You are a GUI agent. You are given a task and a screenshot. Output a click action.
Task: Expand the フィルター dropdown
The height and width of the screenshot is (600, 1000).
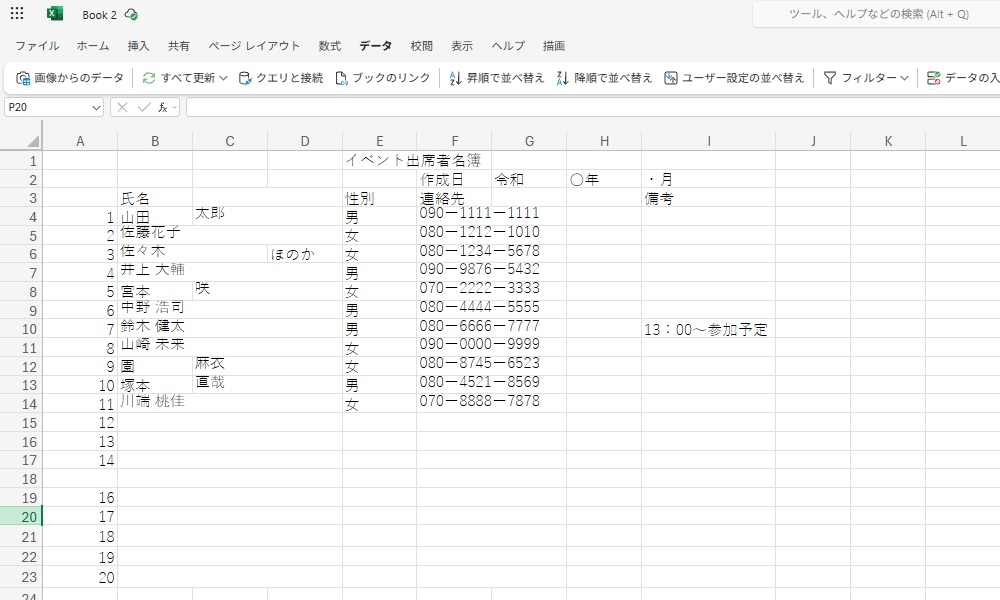[904, 78]
